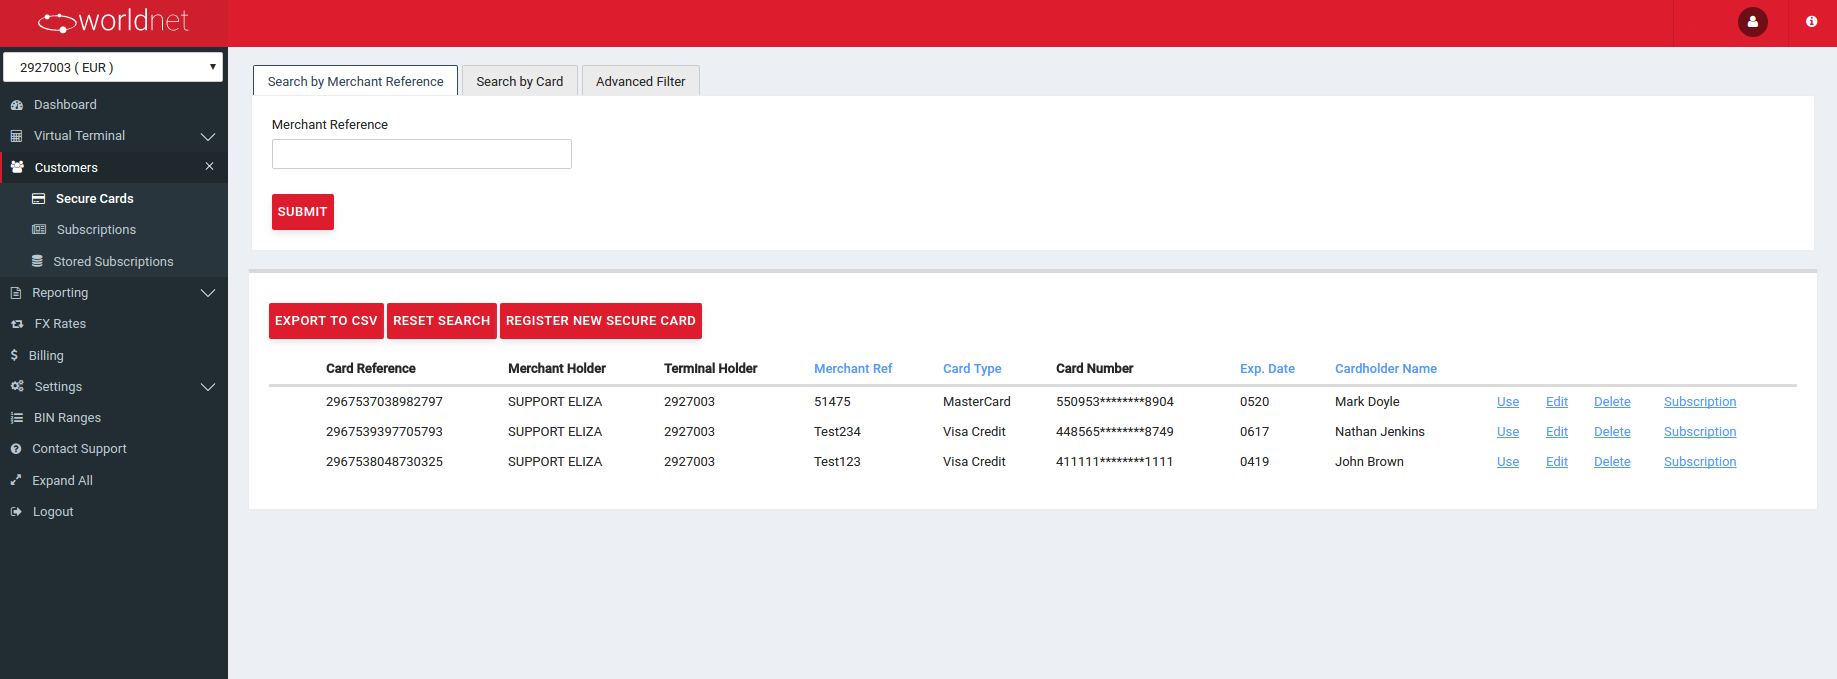
Task: Open Secure Cards submenu item
Action: 94,199
